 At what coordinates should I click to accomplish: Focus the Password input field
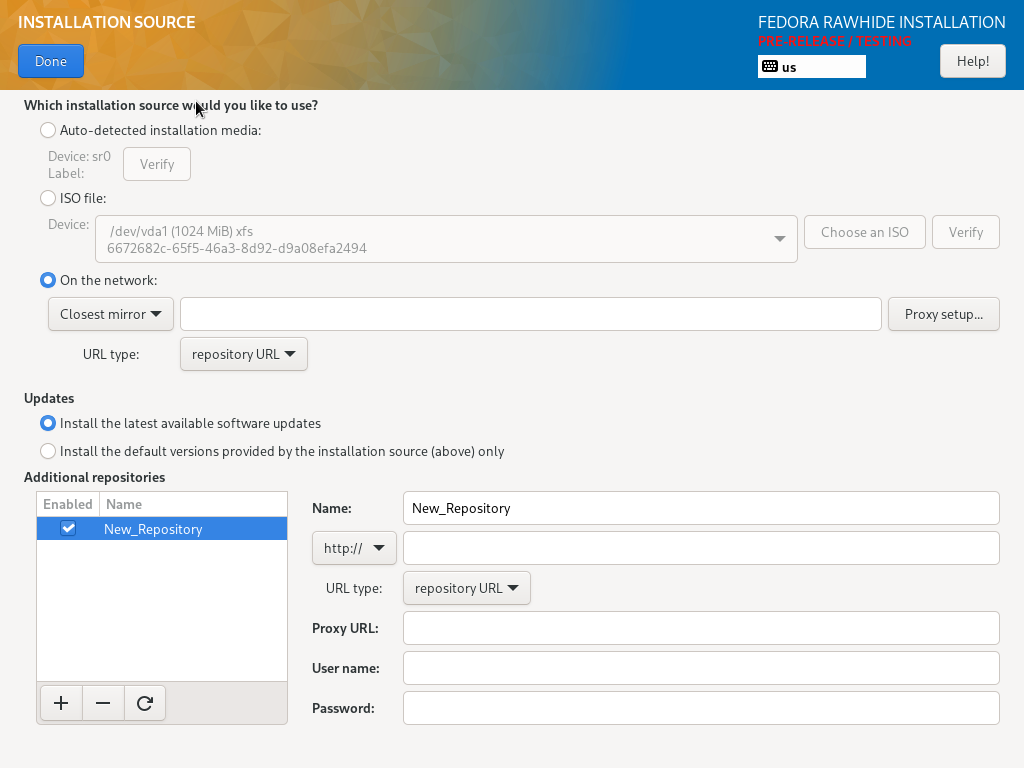[701, 708]
